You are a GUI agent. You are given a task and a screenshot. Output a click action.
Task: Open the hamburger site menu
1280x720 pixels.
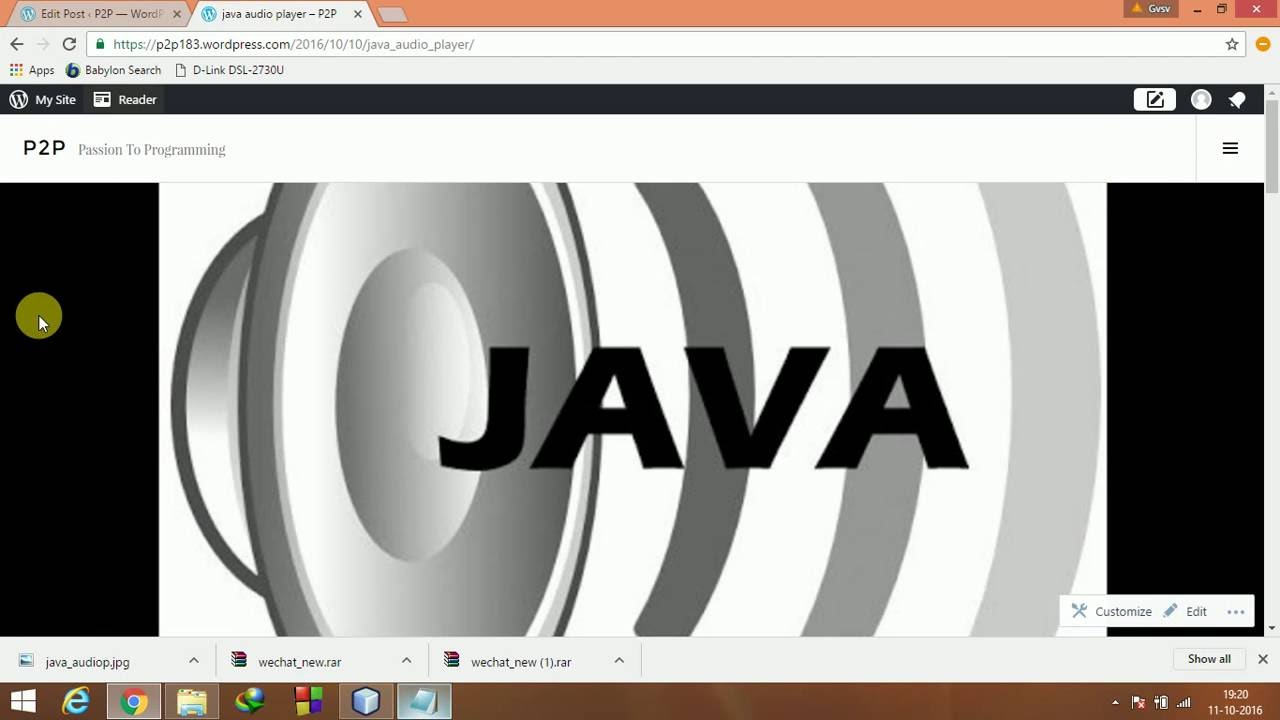pyautogui.click(x=1230, y=148)
